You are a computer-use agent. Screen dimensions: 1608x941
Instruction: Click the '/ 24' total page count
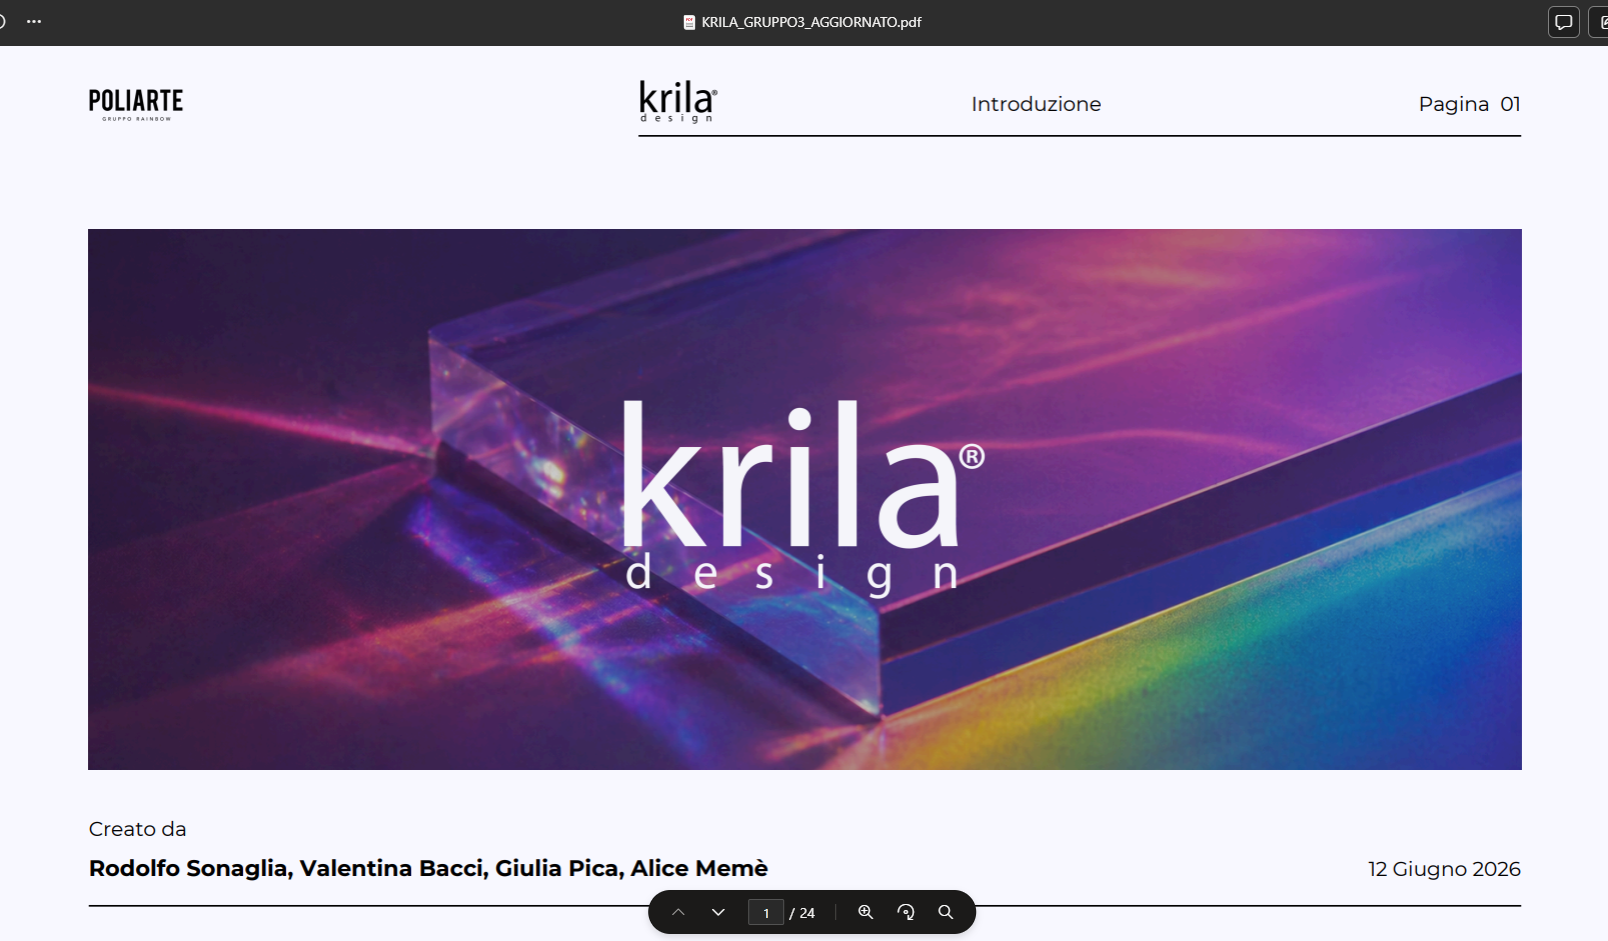(x=802, y=913)
